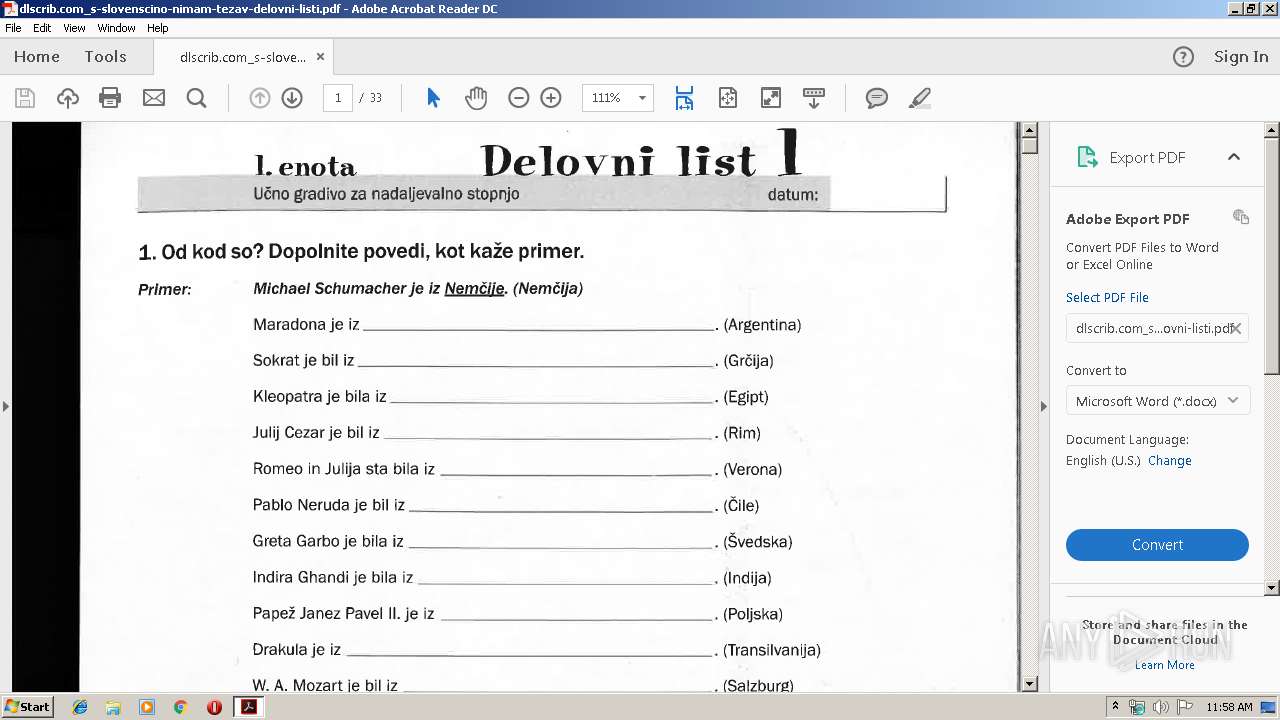
Task: Open the Window menu
Action: point(116,28)
